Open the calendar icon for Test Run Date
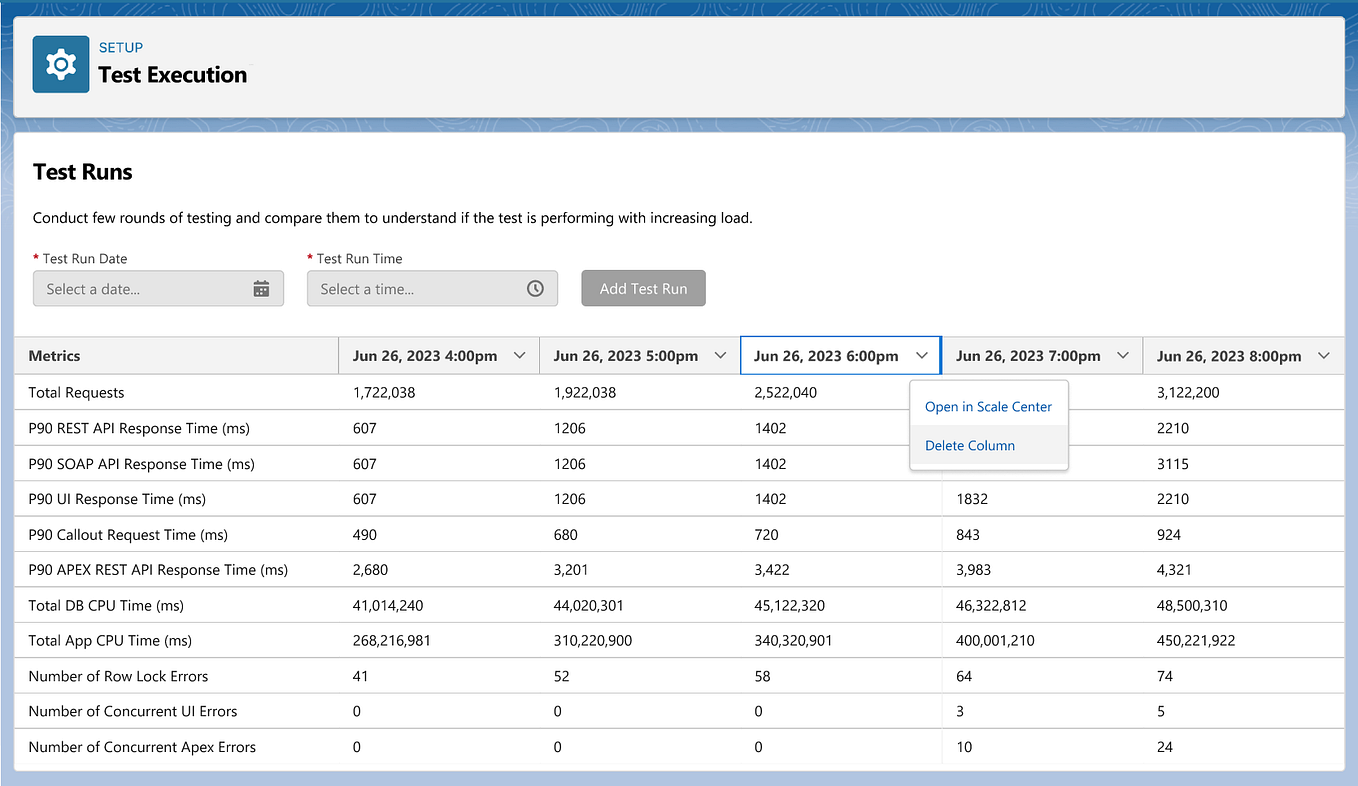The image size is (1358, 786). (262, 287)
